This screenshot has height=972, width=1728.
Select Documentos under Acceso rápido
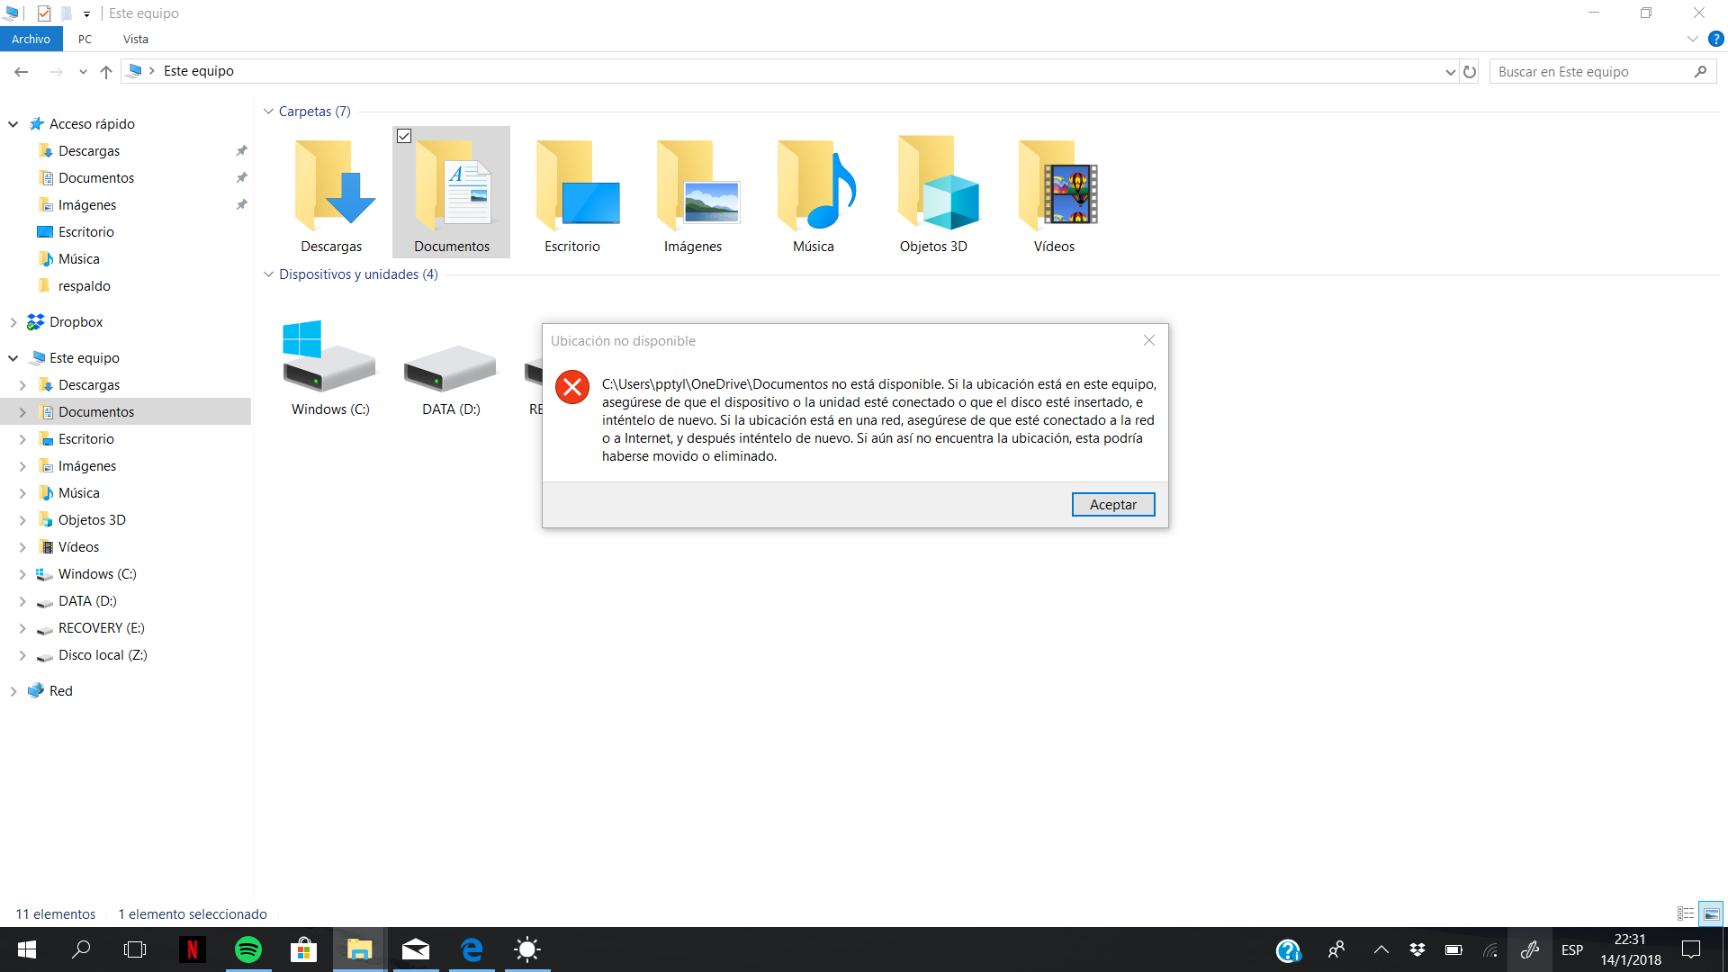(96, 178)
